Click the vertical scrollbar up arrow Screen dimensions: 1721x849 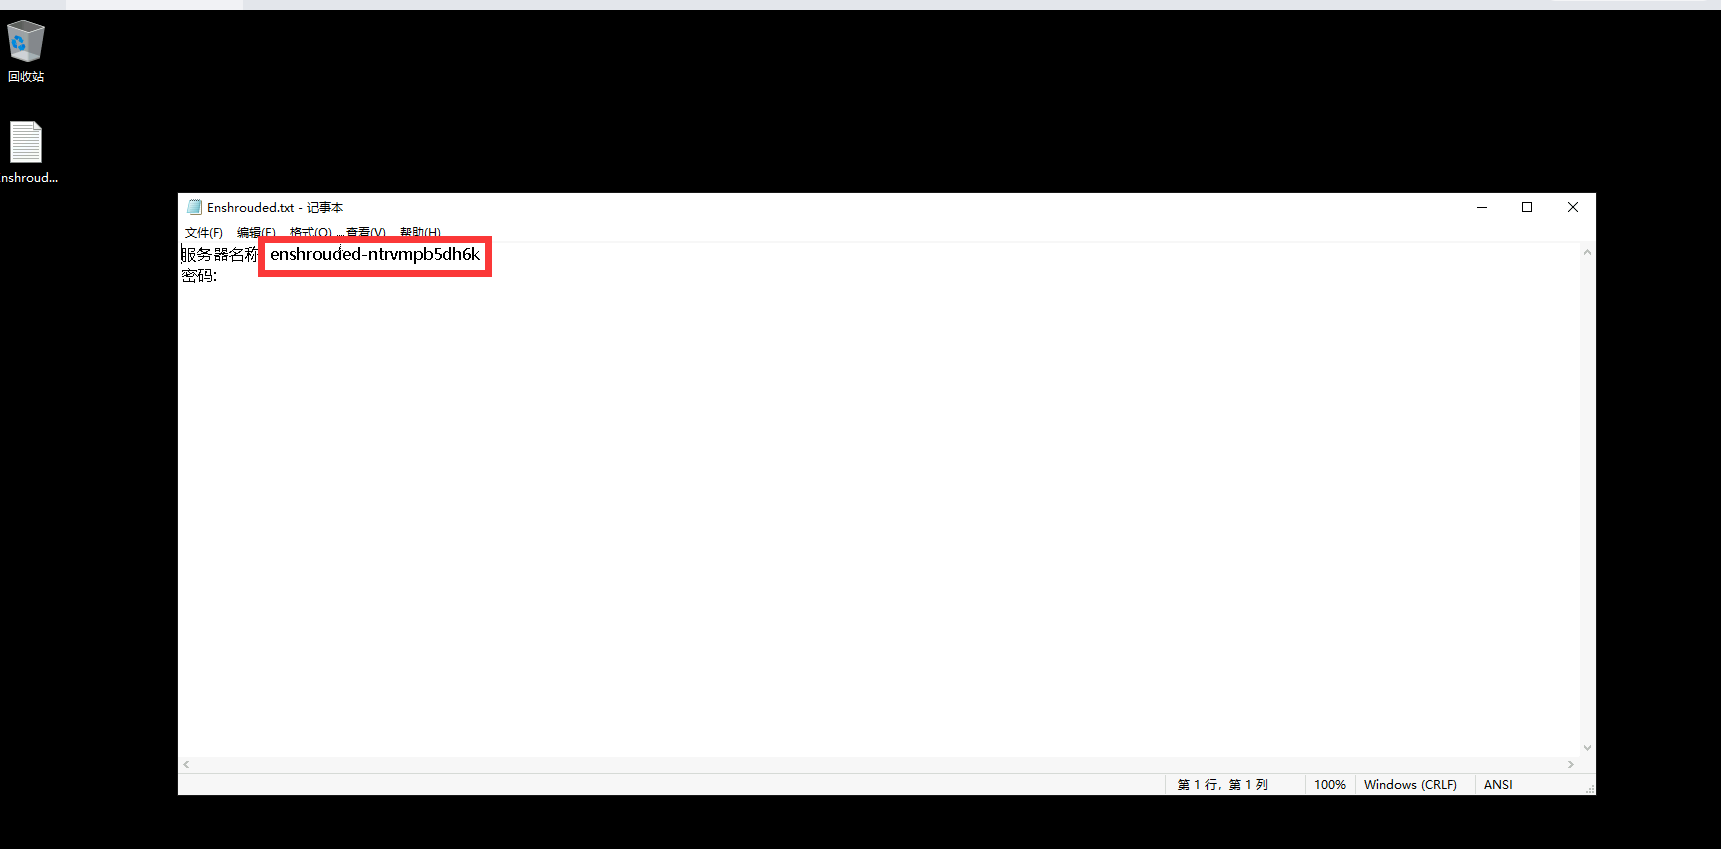click(1587, 252)
